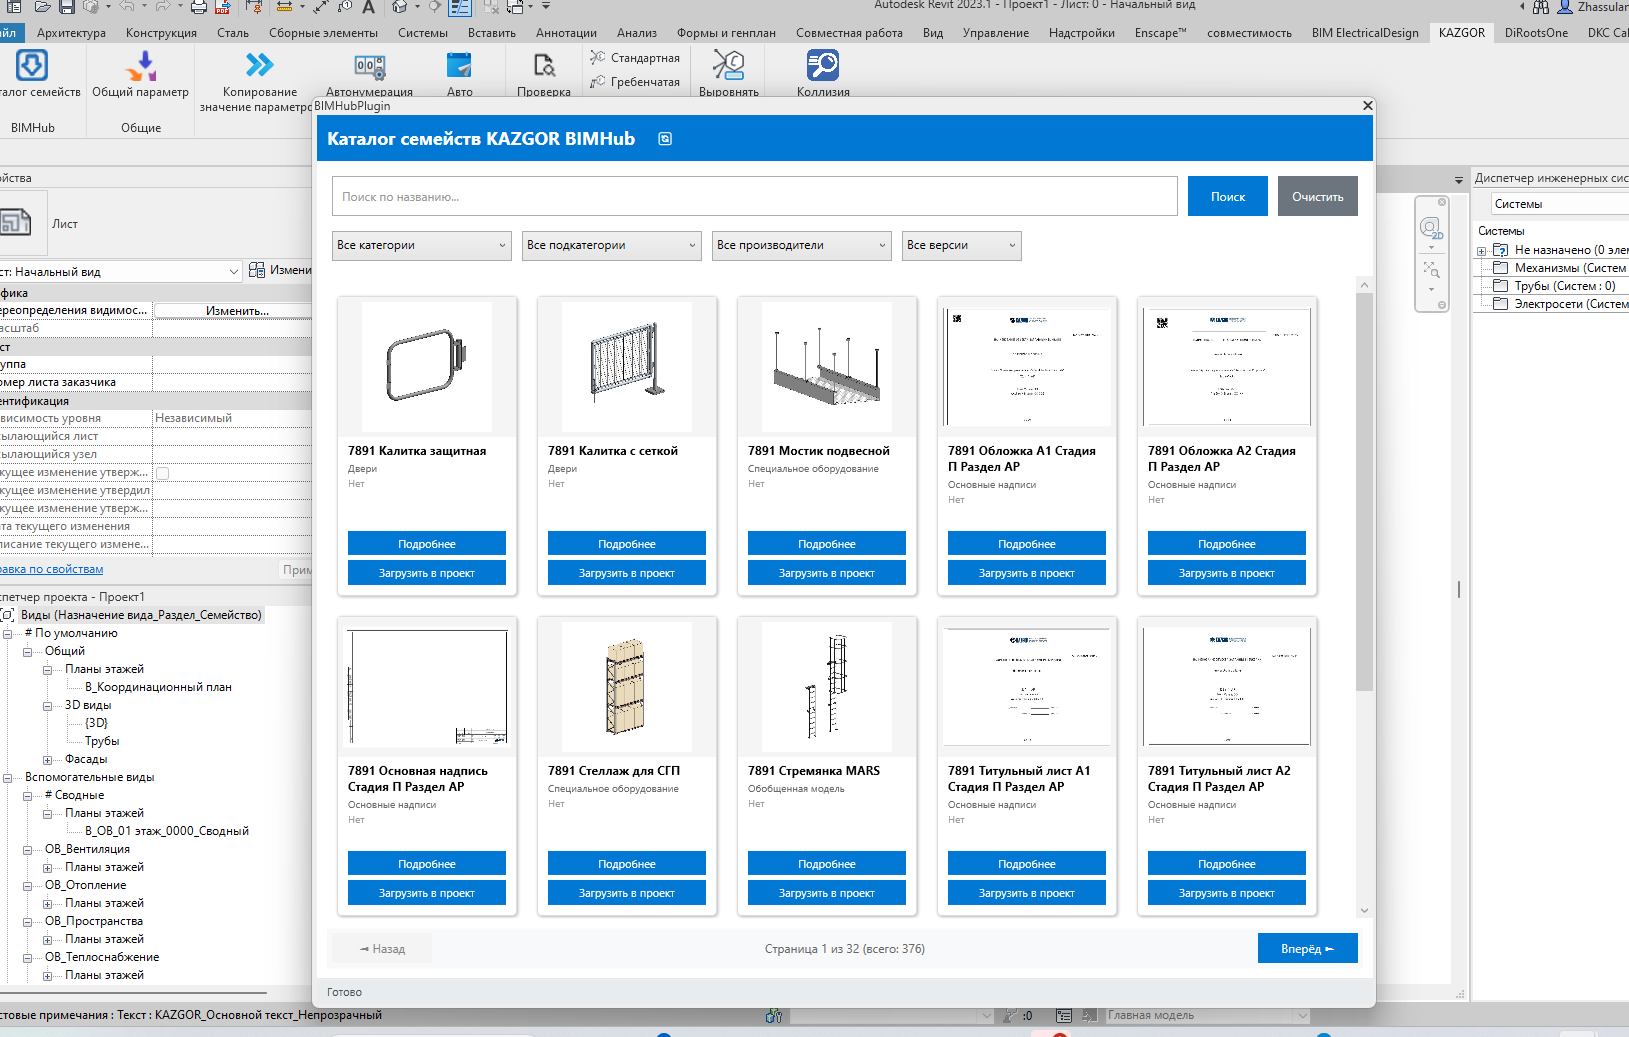
Task: Run the Проверка tool
Action: 544,66
